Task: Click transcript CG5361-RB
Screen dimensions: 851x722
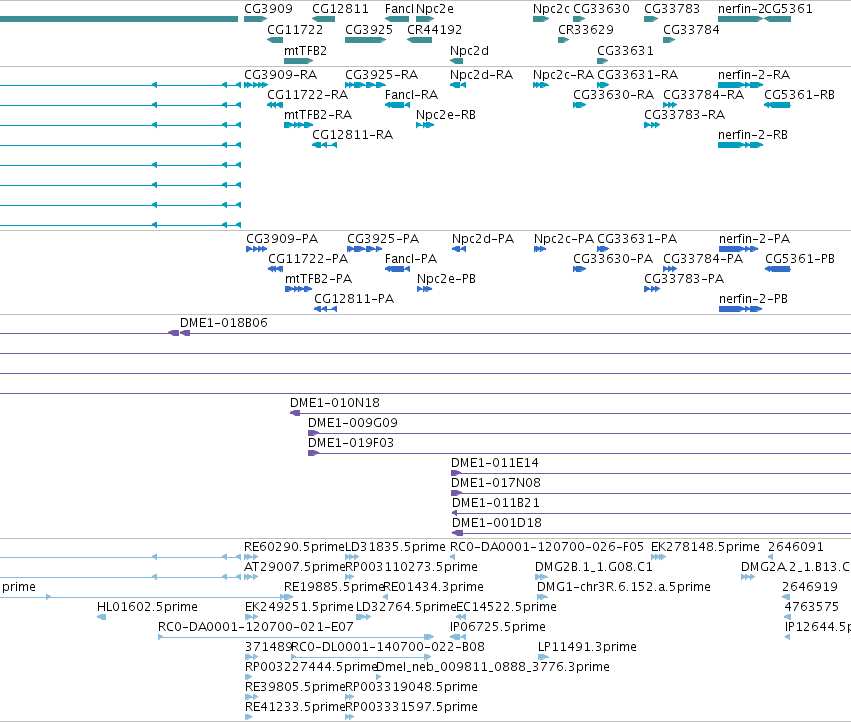Action: click(777, 105)
